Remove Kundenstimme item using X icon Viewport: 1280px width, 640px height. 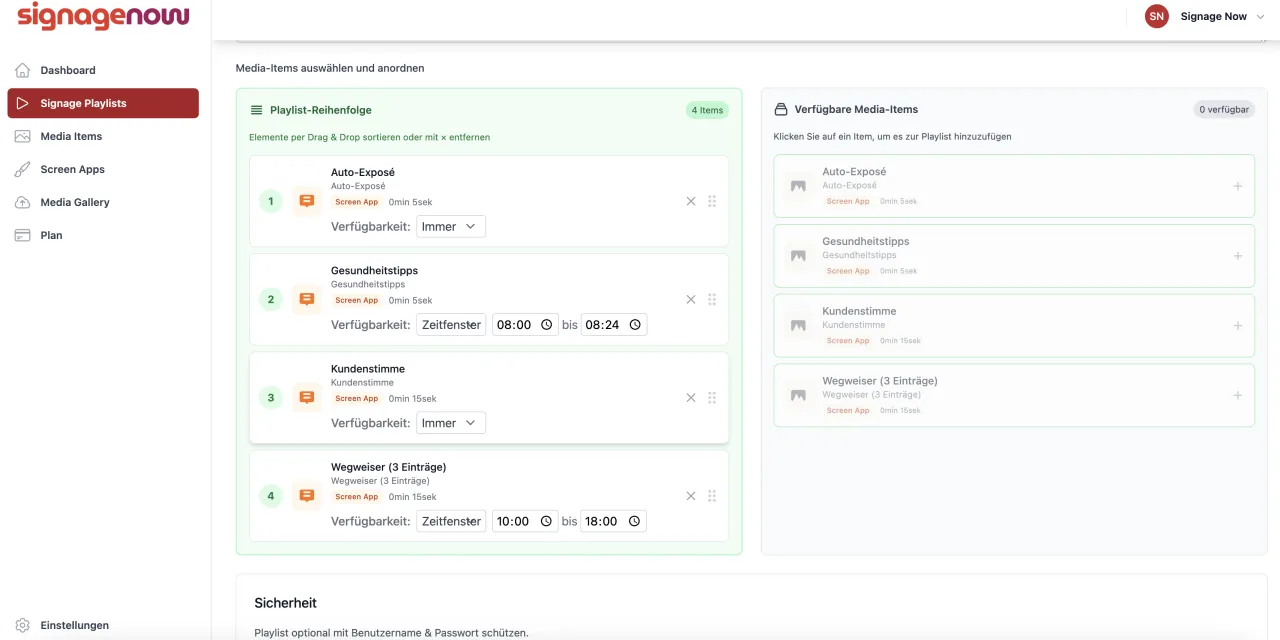[x=691, y=397]
